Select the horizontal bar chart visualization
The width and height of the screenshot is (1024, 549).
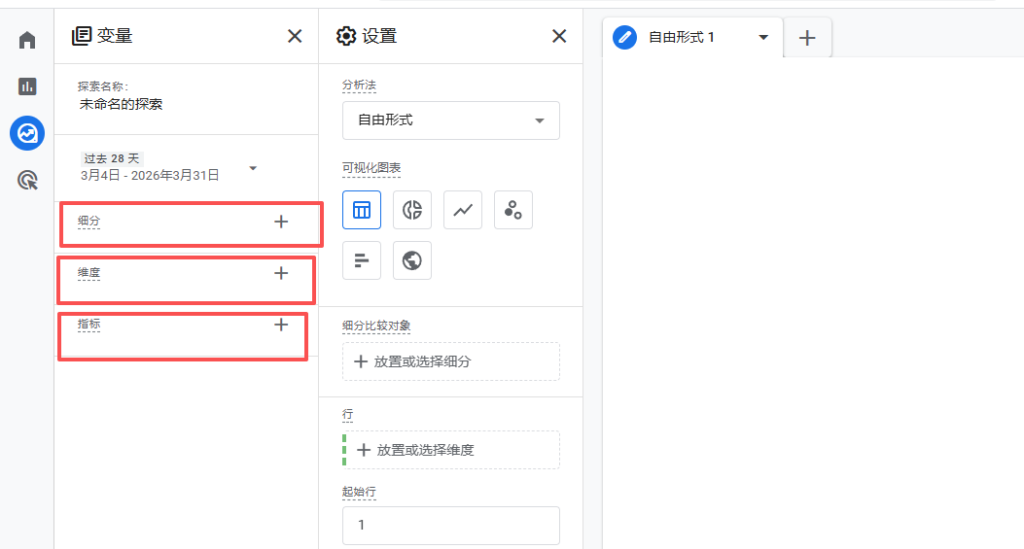[x=361, y=261]
